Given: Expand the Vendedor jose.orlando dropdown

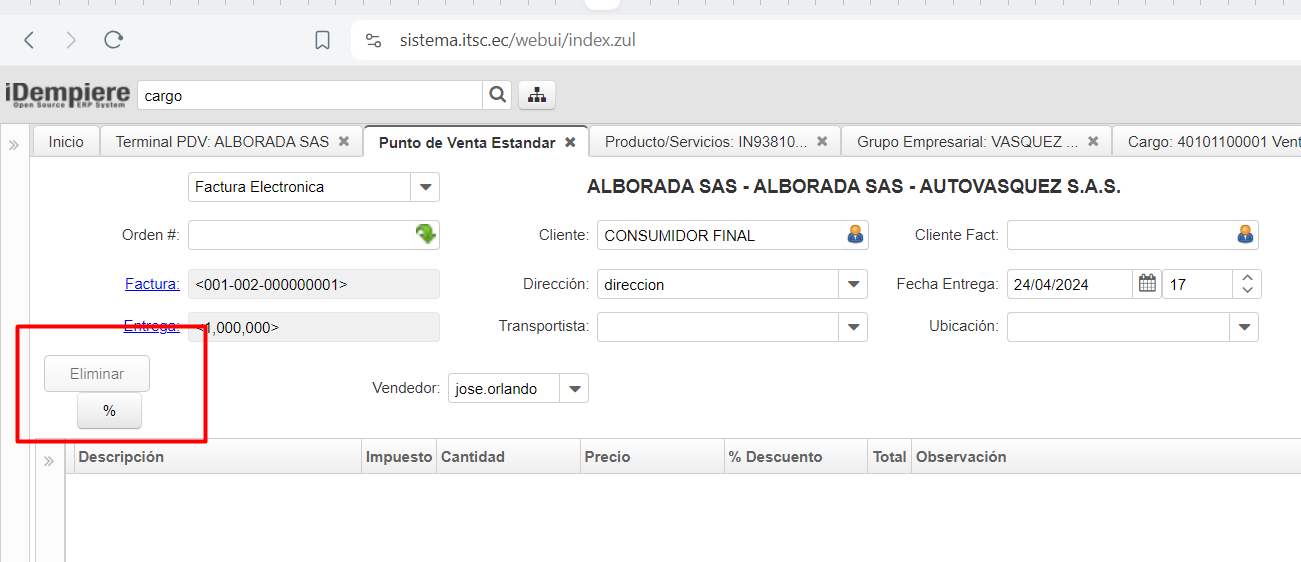Looking at the screenshot, I should tap(574, 389).
